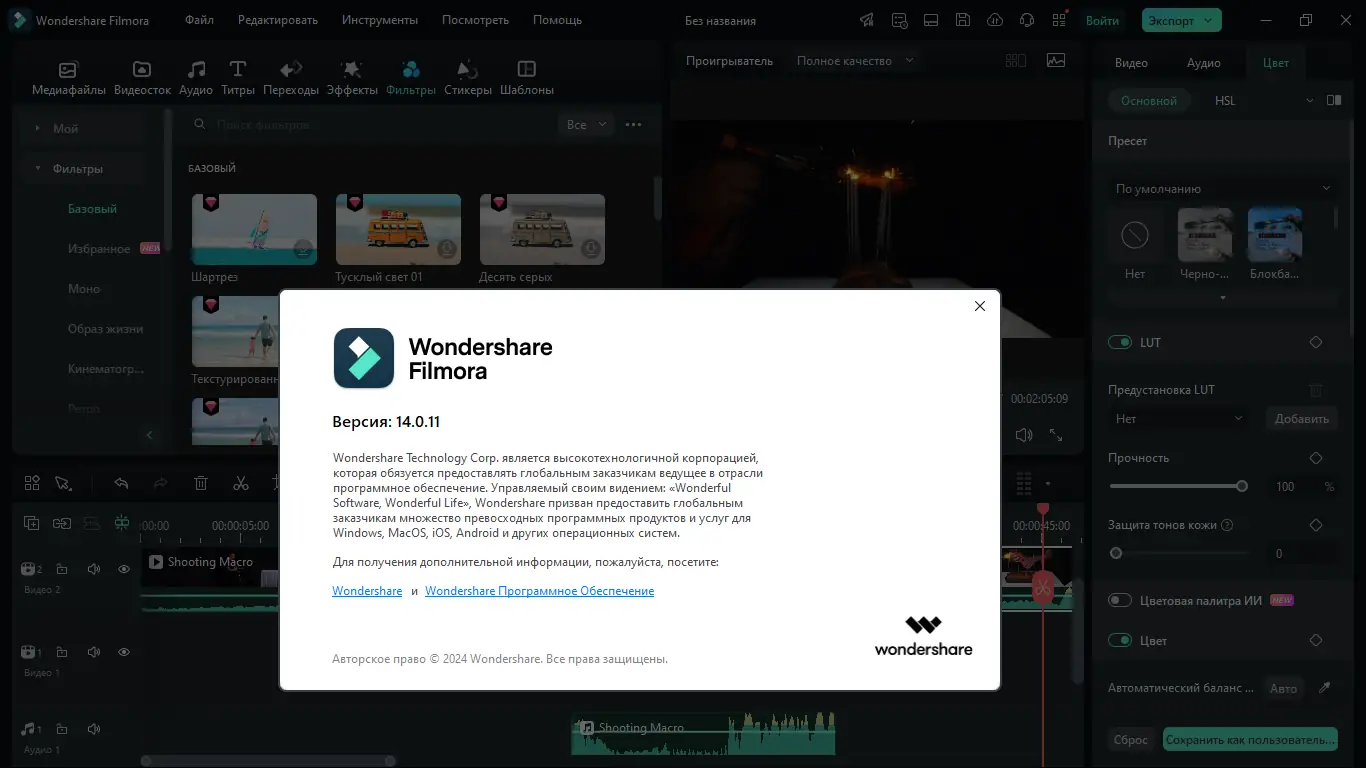
Task: Open the По умолчанию preset dropdown
Action: 1223,189
